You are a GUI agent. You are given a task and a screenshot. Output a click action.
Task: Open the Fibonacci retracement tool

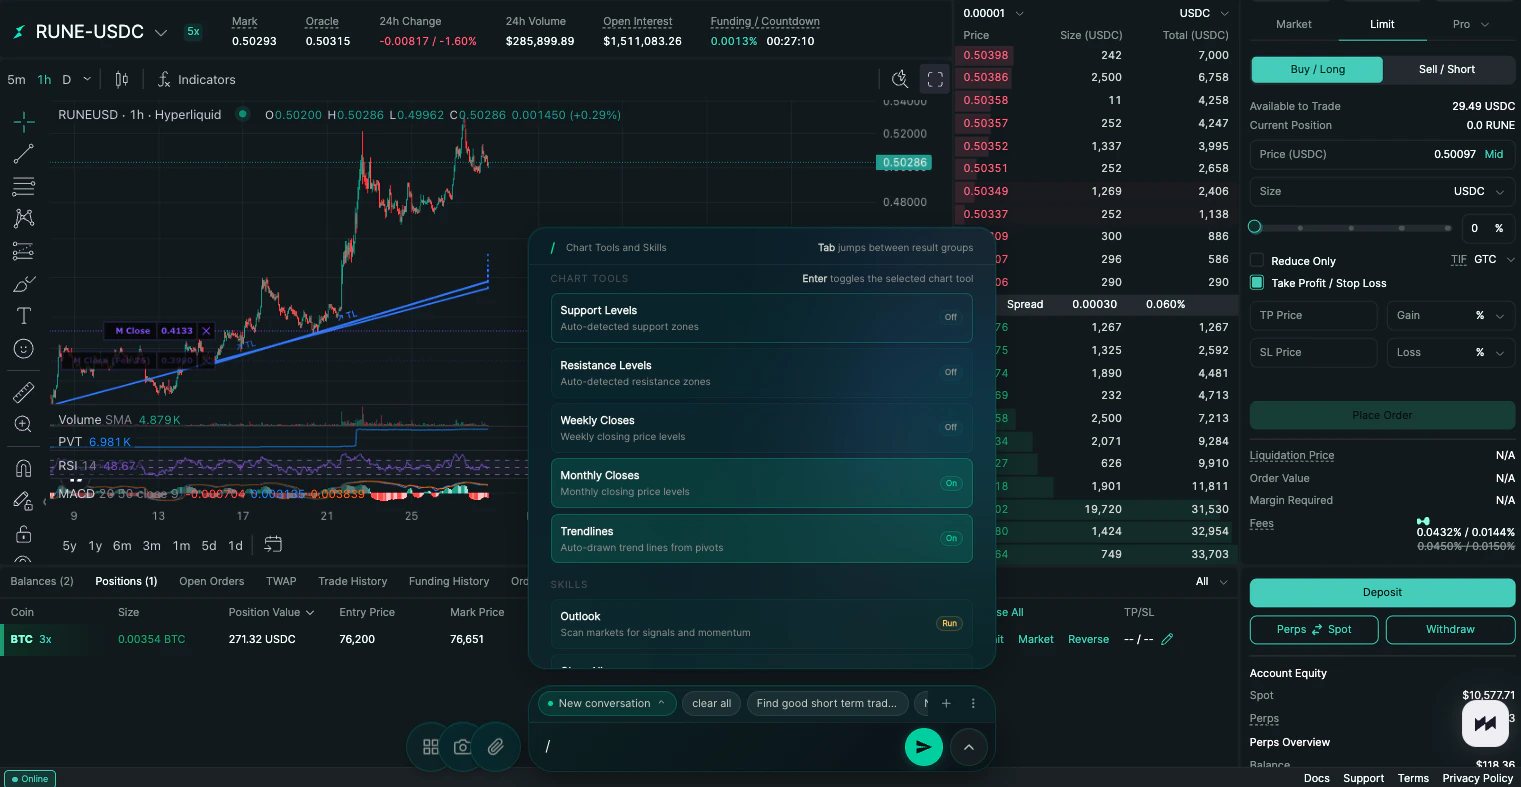[24, 186]
